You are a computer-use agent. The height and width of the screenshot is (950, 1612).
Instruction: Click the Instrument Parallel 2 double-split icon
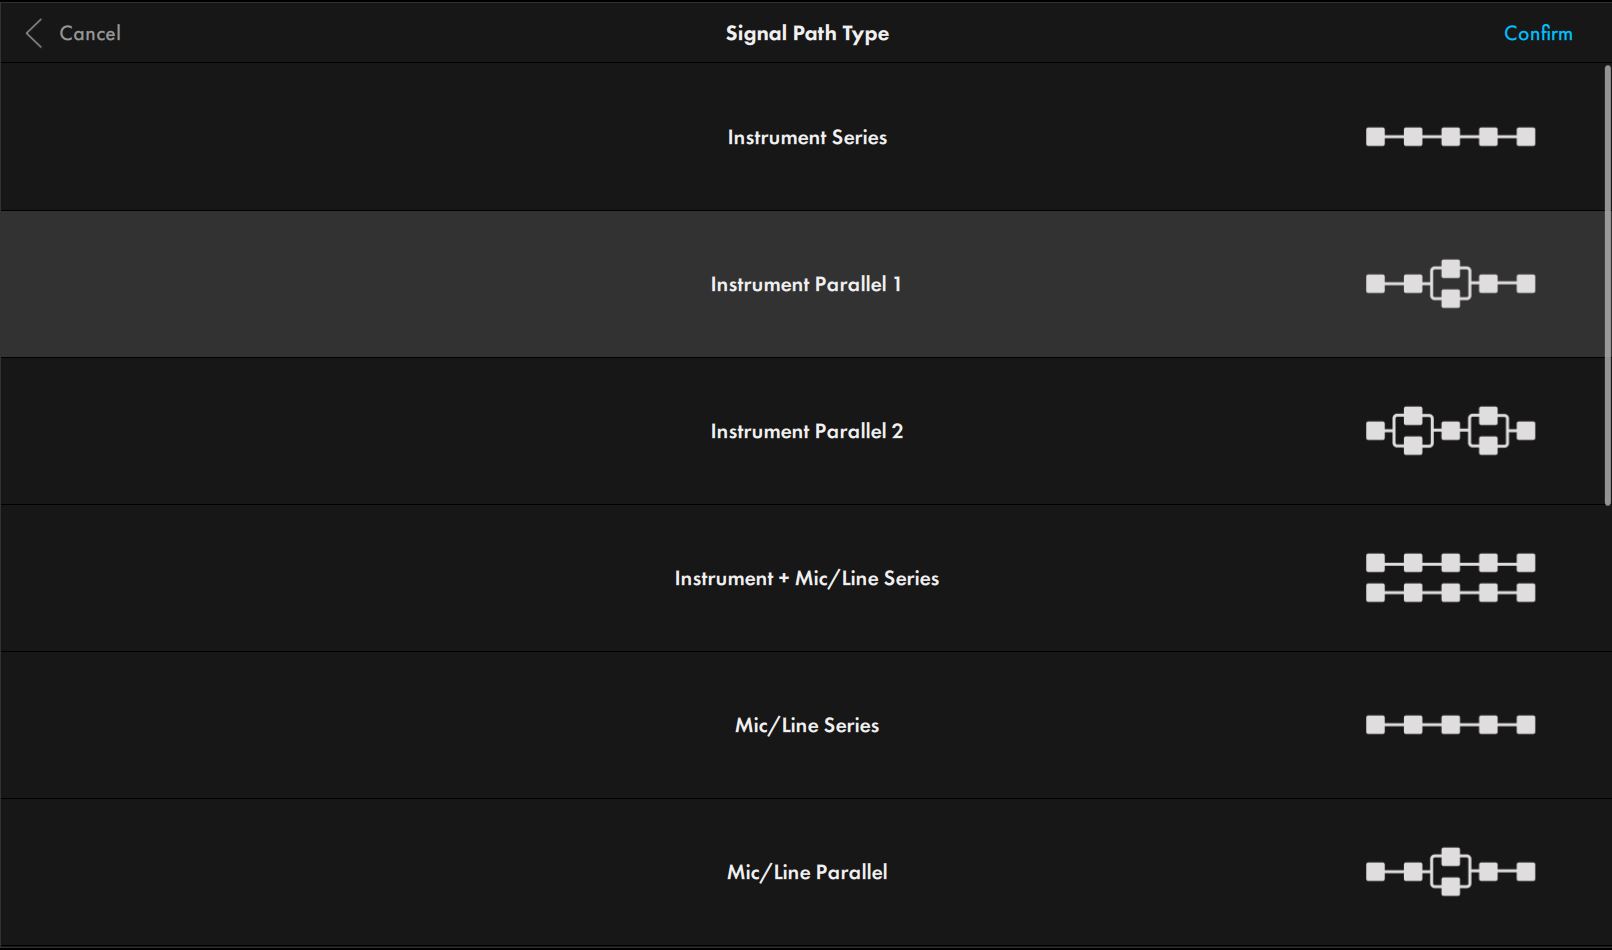[1450, 431]
